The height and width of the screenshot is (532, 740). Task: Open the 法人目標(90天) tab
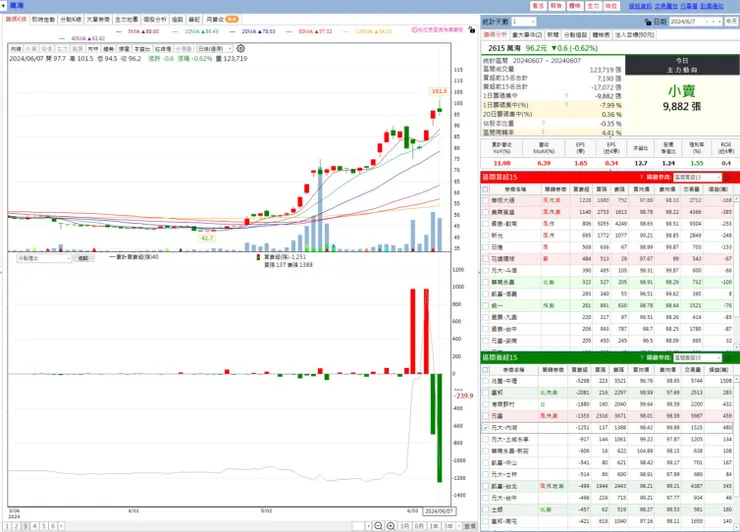635,35
